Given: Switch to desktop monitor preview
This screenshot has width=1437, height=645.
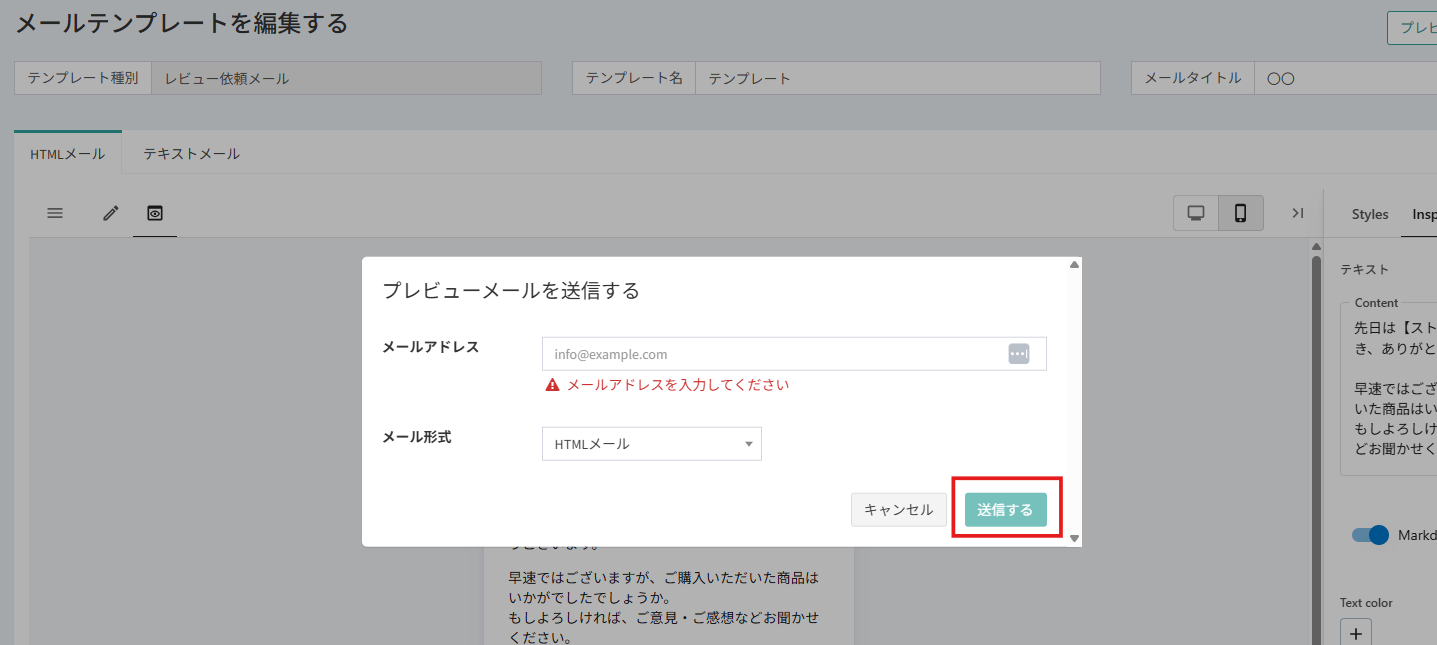Looking at the screenshot, I should pyautogui.click(x=1196, y=213).
